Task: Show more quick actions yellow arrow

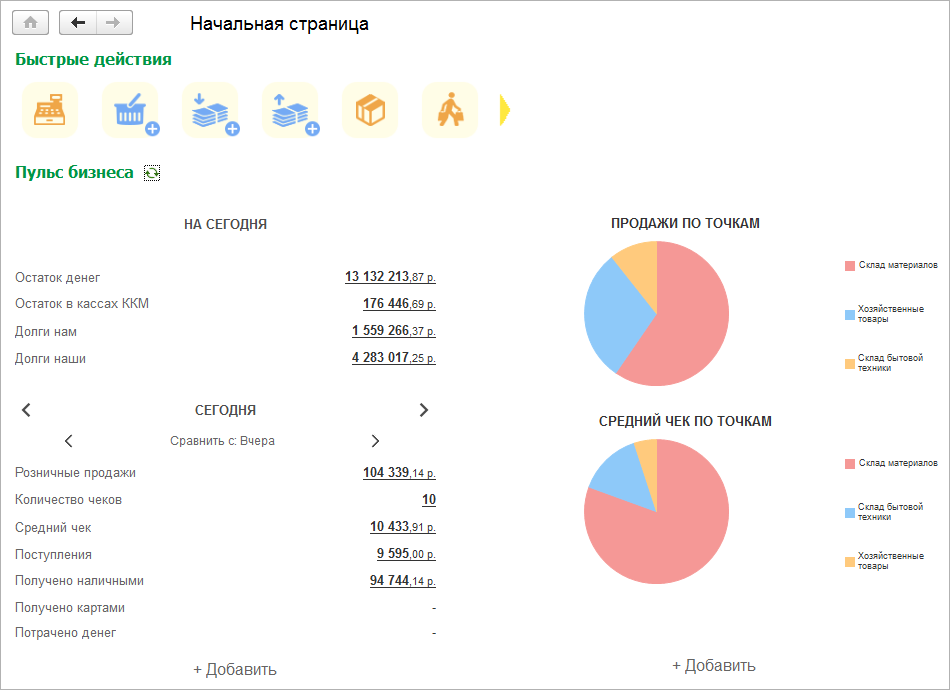Action: coord(505,110)
